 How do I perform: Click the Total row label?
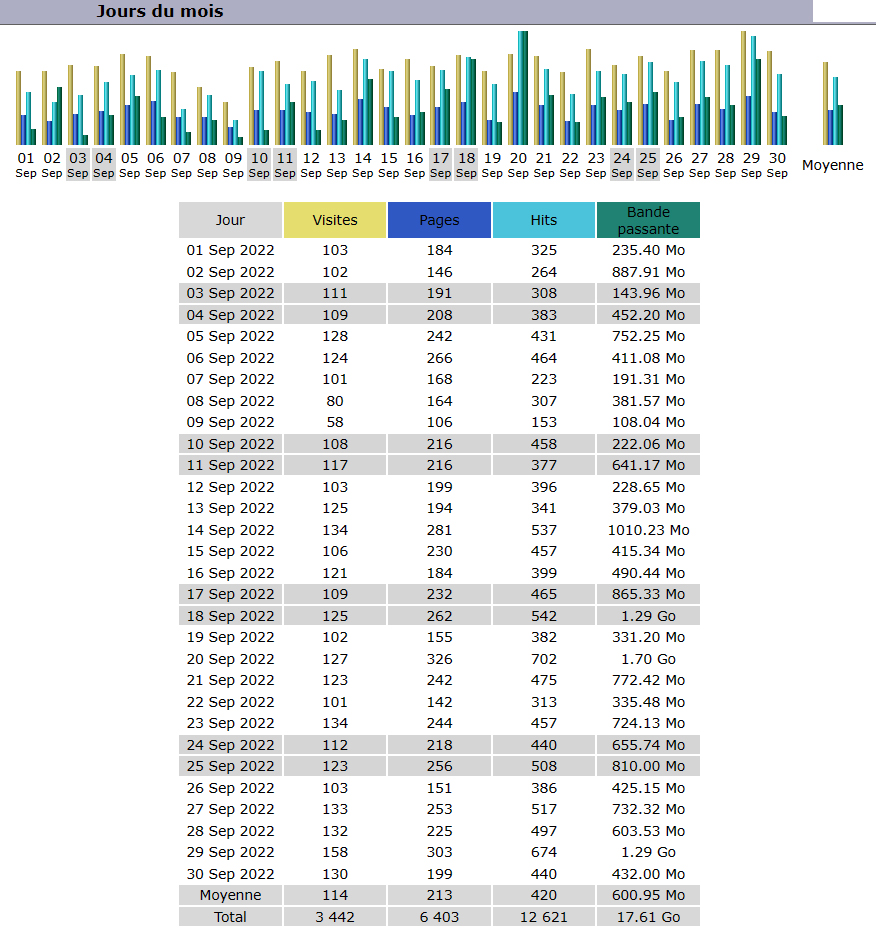[230, 917]
